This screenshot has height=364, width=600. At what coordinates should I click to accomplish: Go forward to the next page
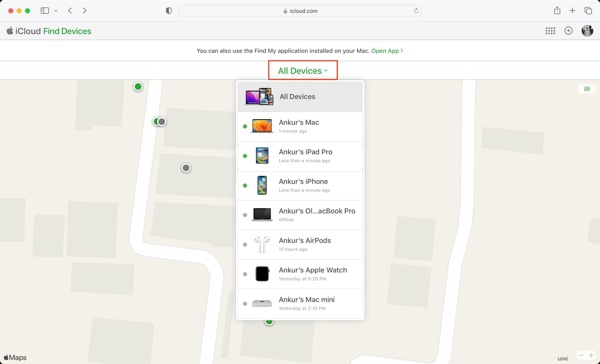pyautogui.click(x=85, y=11)
